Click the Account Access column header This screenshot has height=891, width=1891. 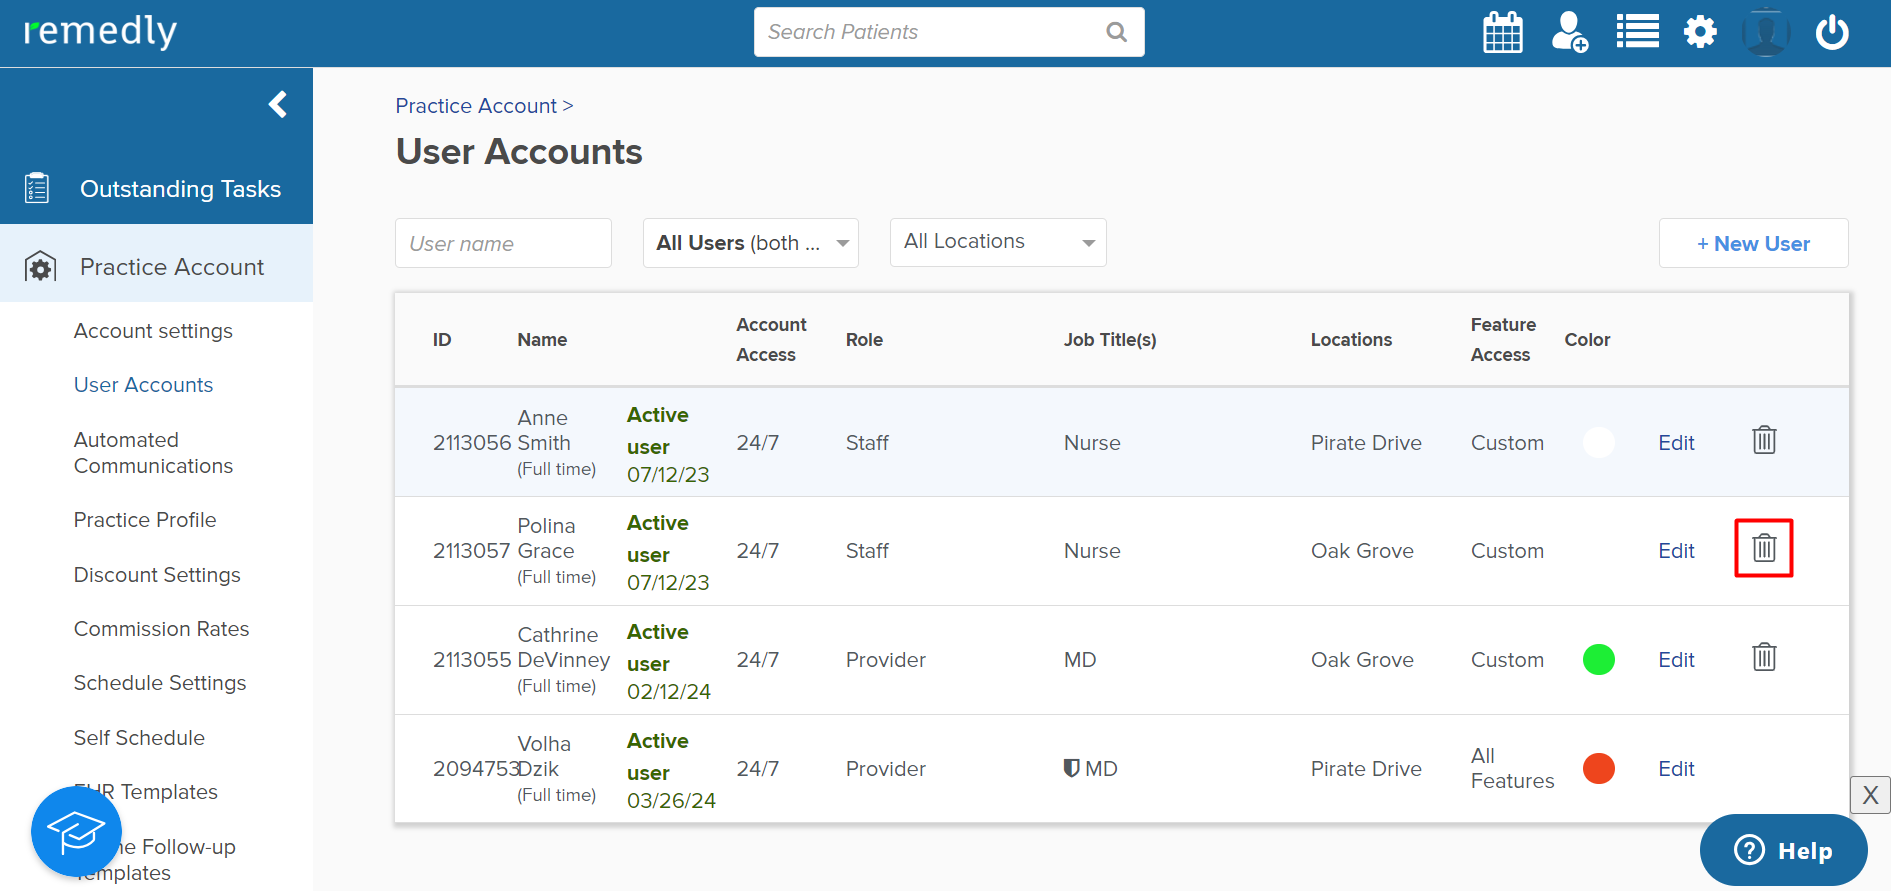pos(771,340)
